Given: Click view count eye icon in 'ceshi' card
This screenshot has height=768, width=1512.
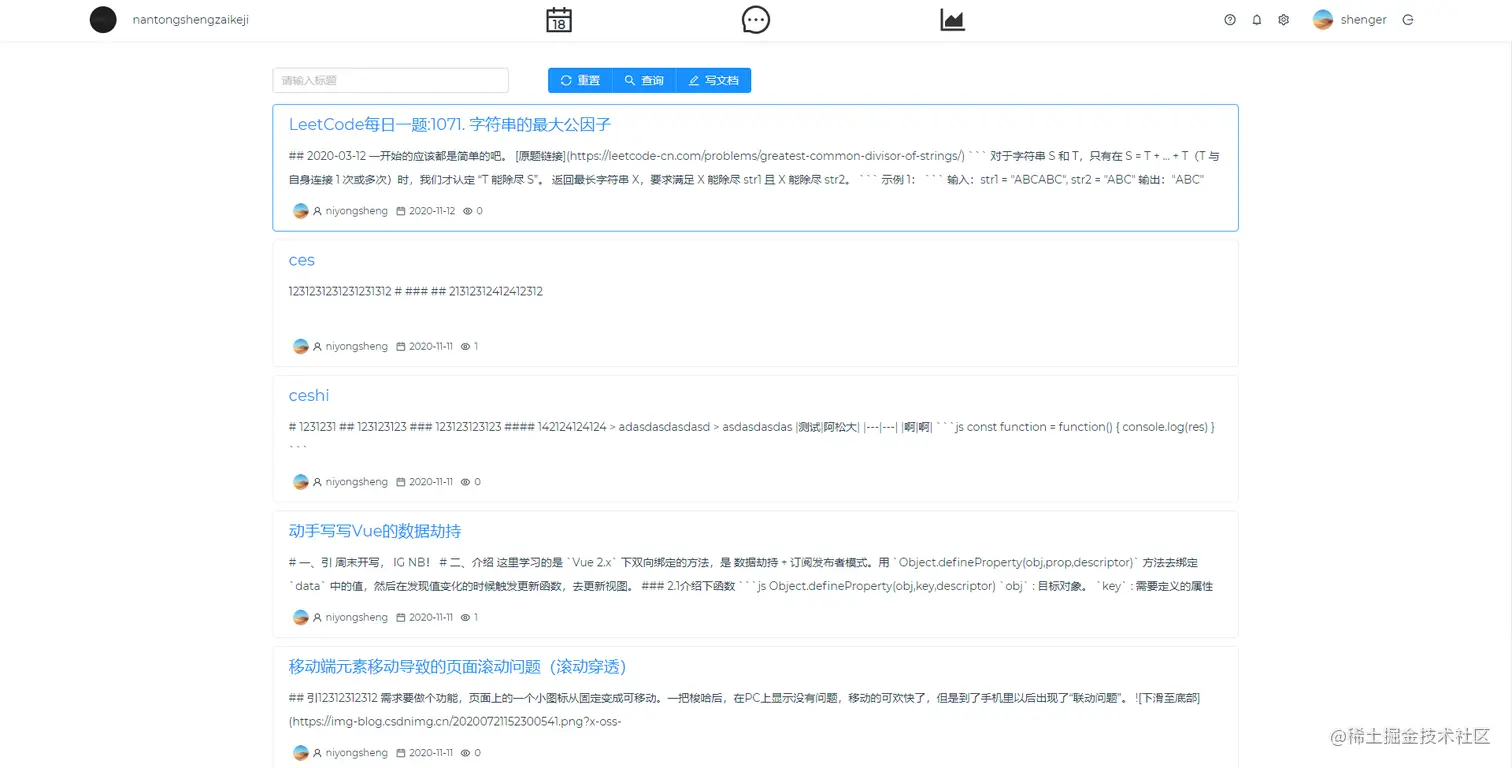Looking at the screenshot, I should pos(465,482).
